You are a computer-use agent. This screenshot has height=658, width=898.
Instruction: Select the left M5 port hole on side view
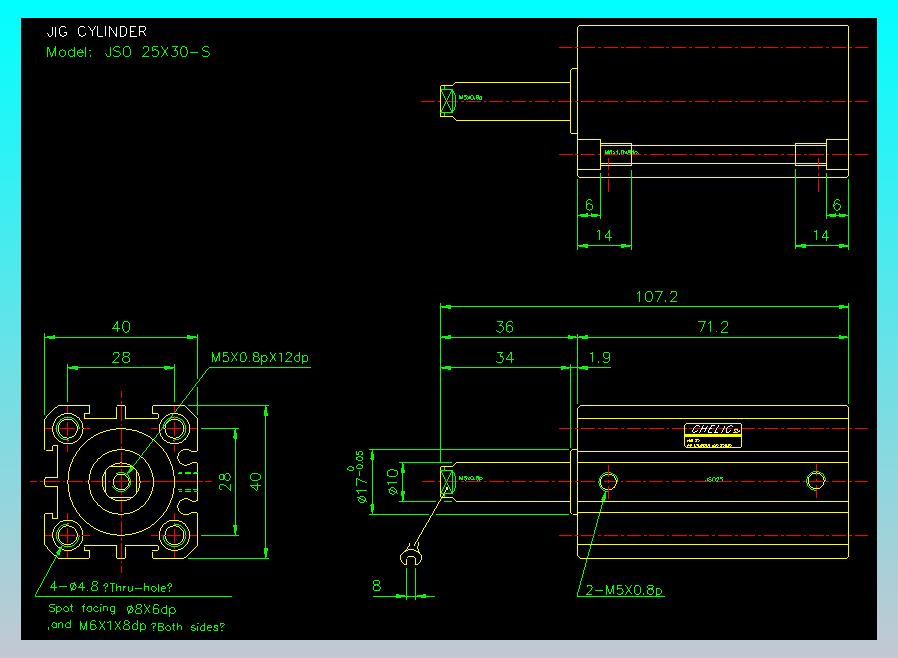[x=607, y=481]
